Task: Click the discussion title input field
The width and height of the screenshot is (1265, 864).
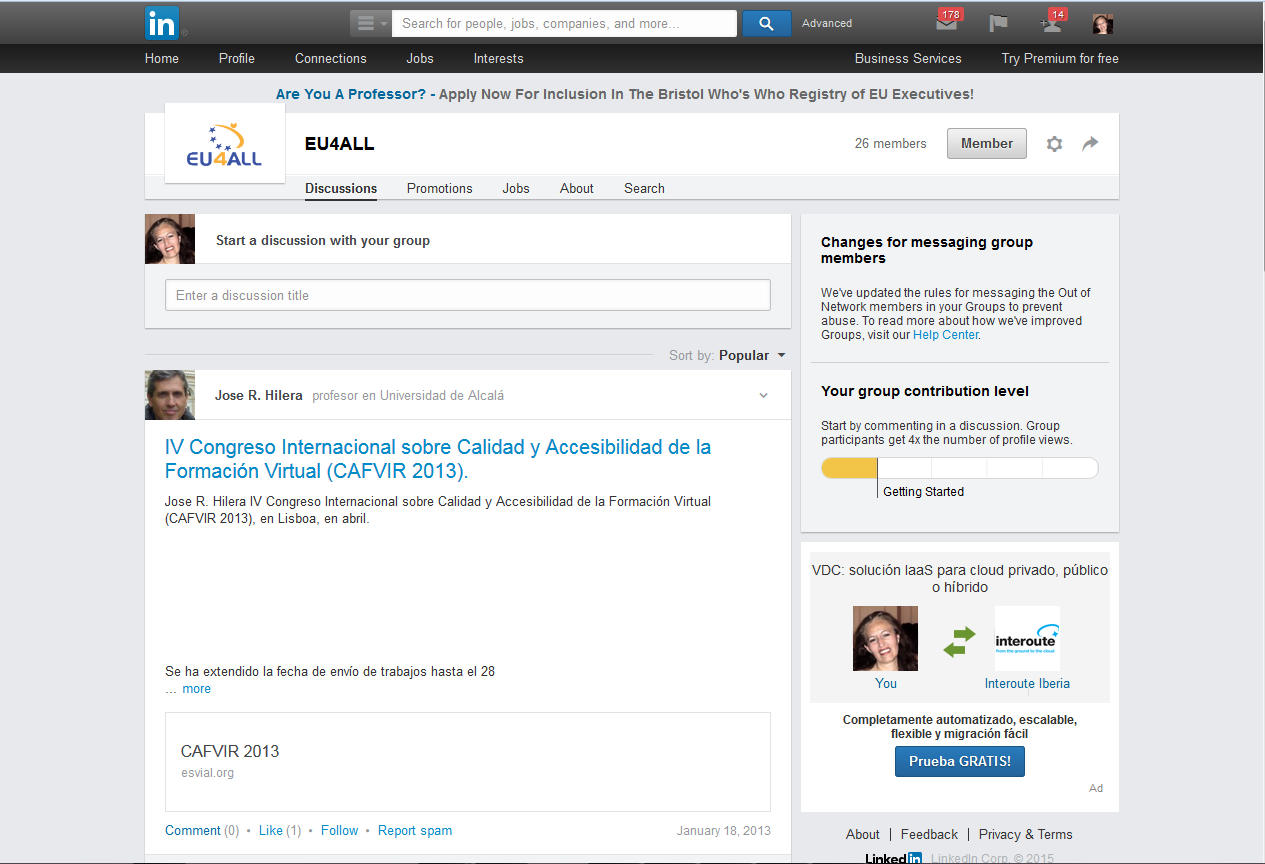Action: 468,295
